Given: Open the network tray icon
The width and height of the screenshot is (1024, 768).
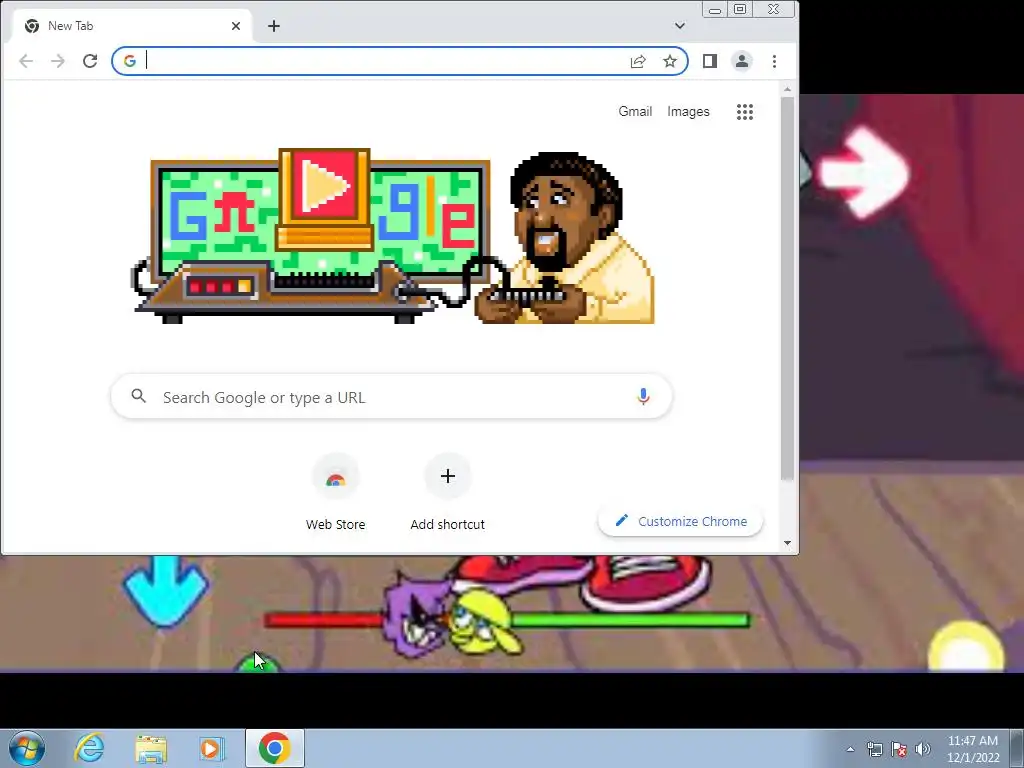Looking at the screenshot, I should coord(874,749).
